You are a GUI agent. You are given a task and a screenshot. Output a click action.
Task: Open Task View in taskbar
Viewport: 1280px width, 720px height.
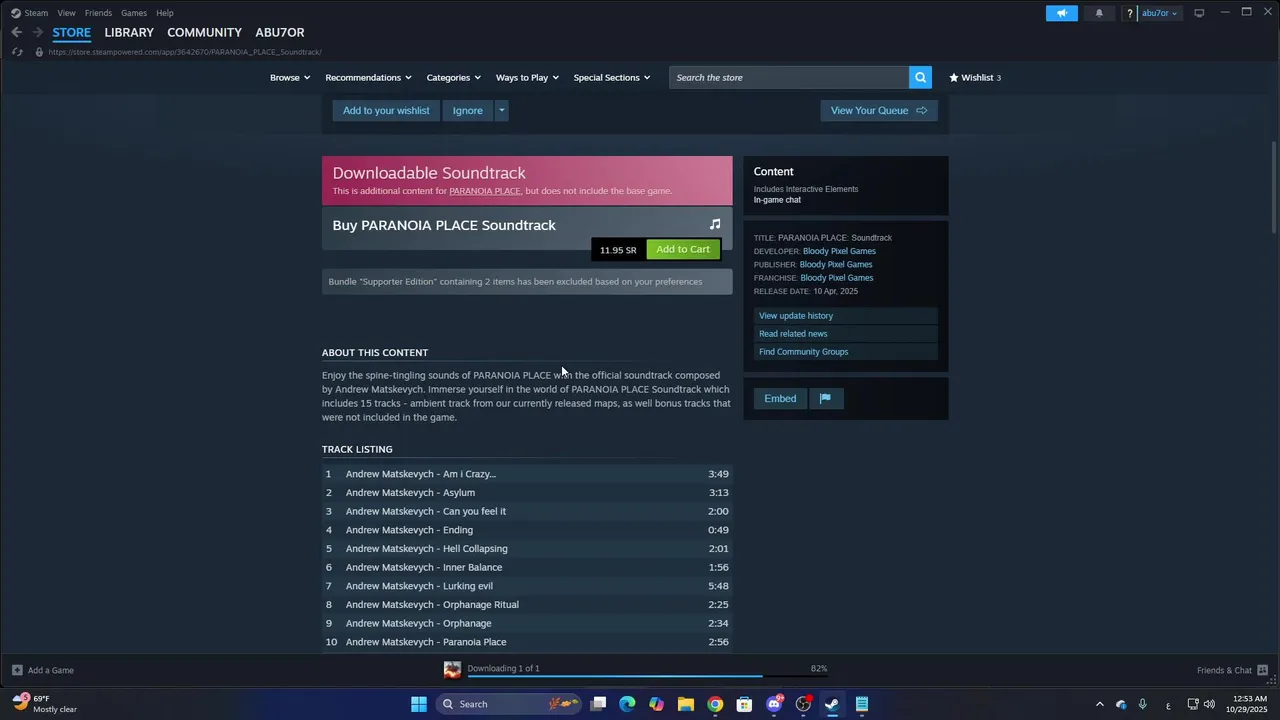click(598, 704)
